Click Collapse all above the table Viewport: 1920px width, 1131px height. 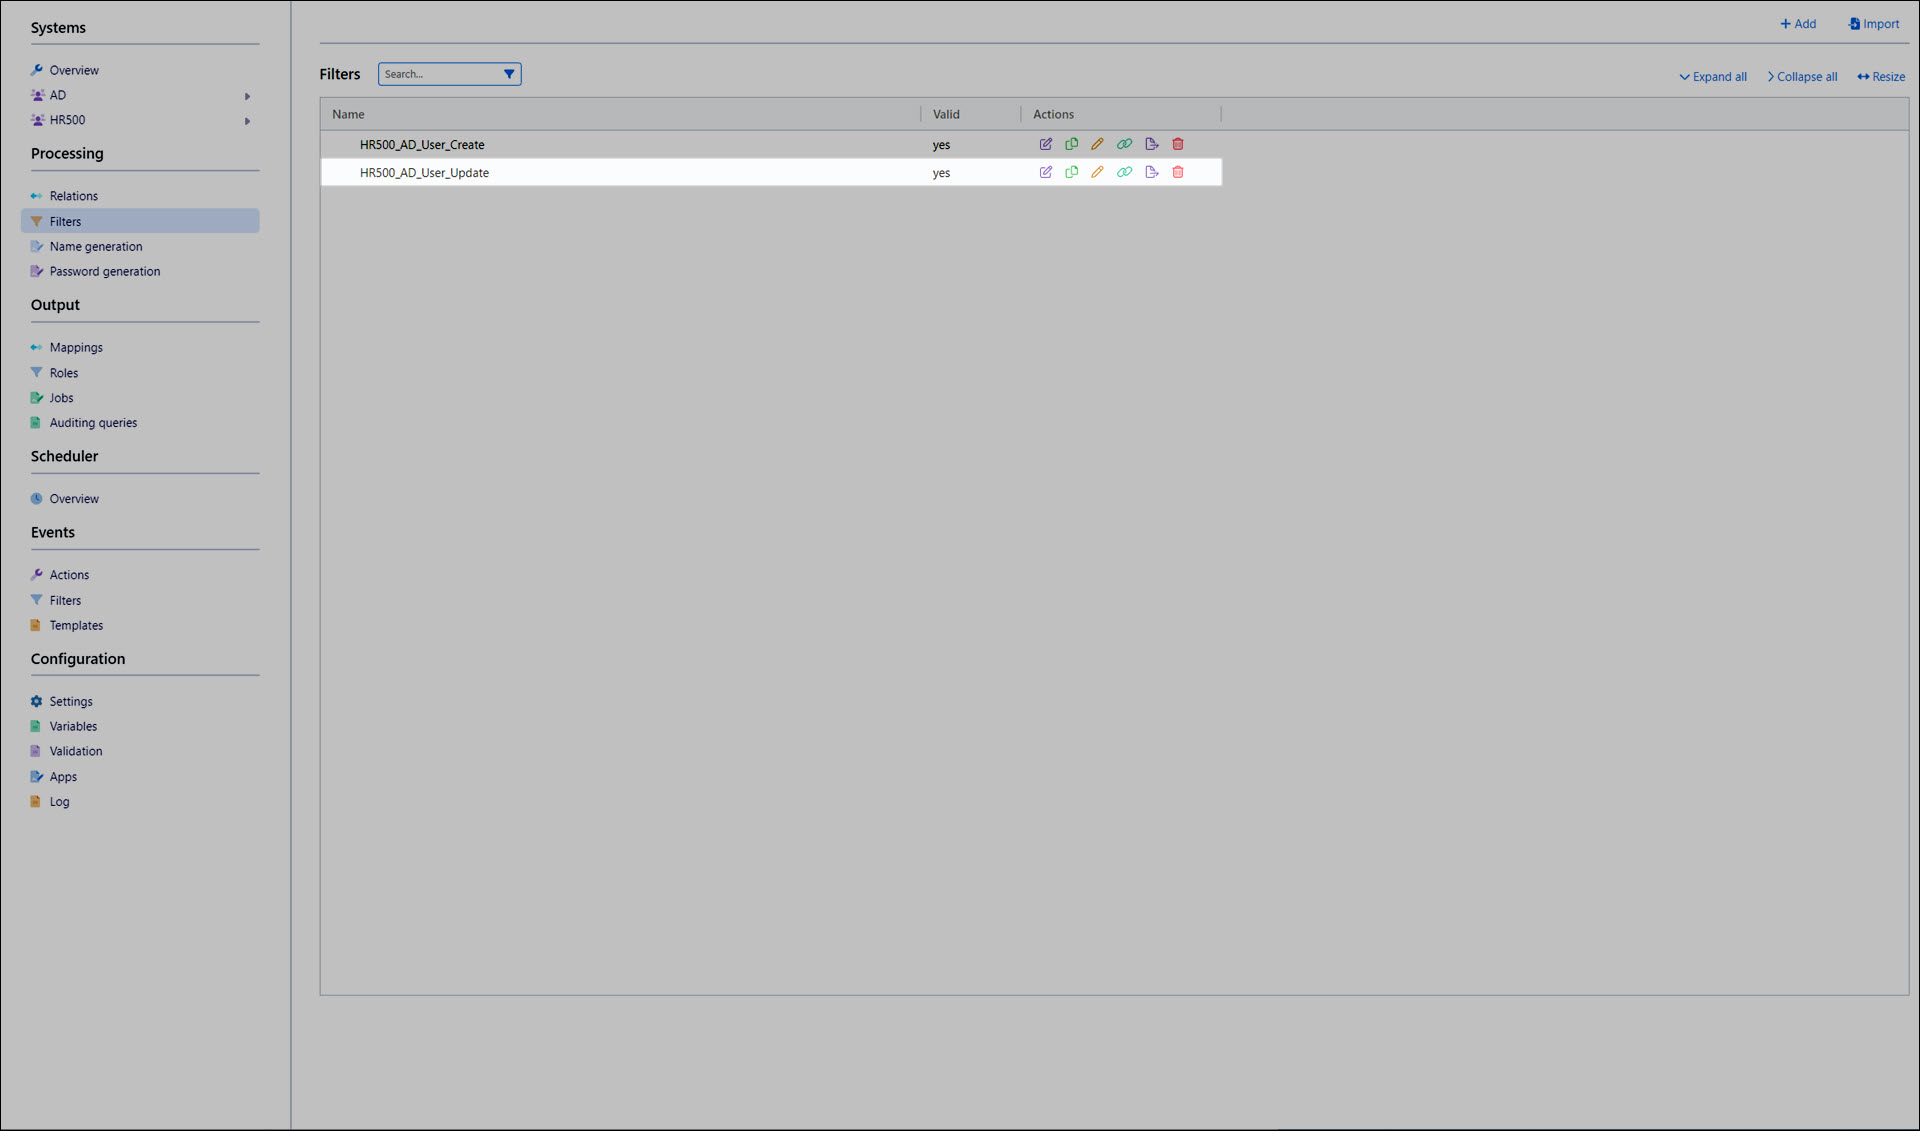[x=1801, y=77]
